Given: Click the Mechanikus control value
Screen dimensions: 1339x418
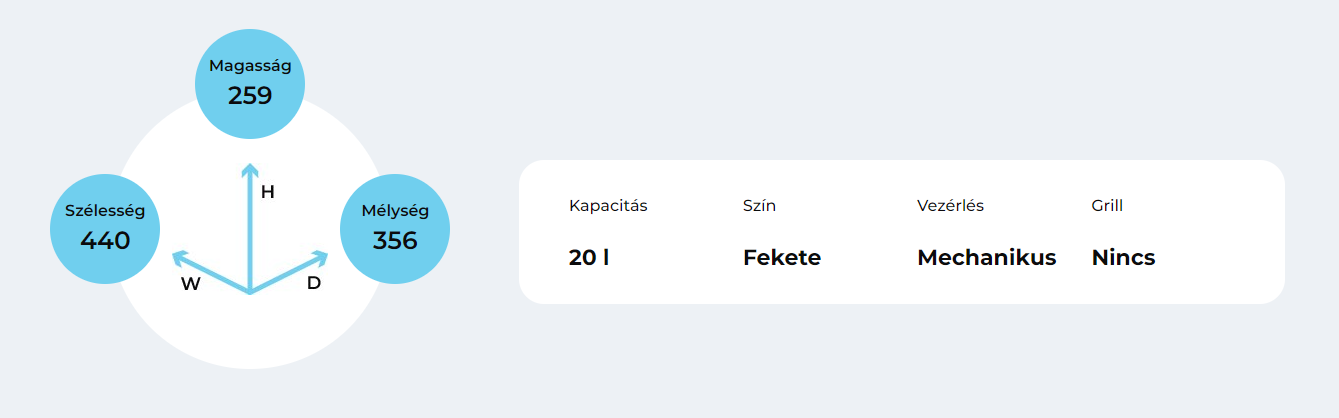Looking at the screenshot, I should (987, 257).
